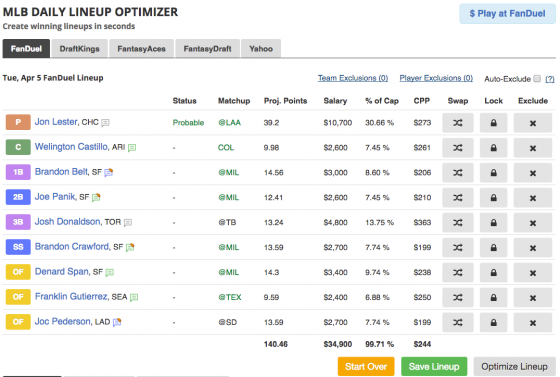Exclude Jon Lester from lineup

tap(532, 123)
